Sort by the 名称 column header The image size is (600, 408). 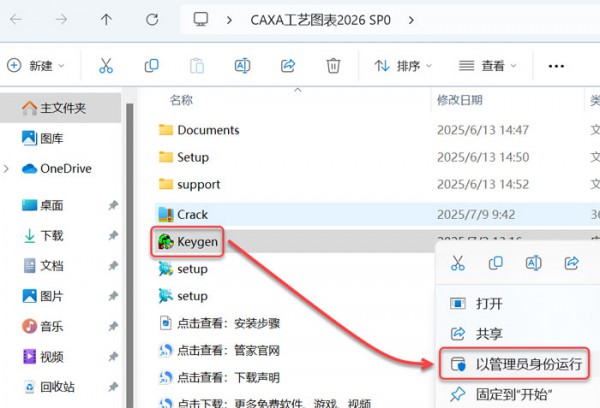coord(181,100)
